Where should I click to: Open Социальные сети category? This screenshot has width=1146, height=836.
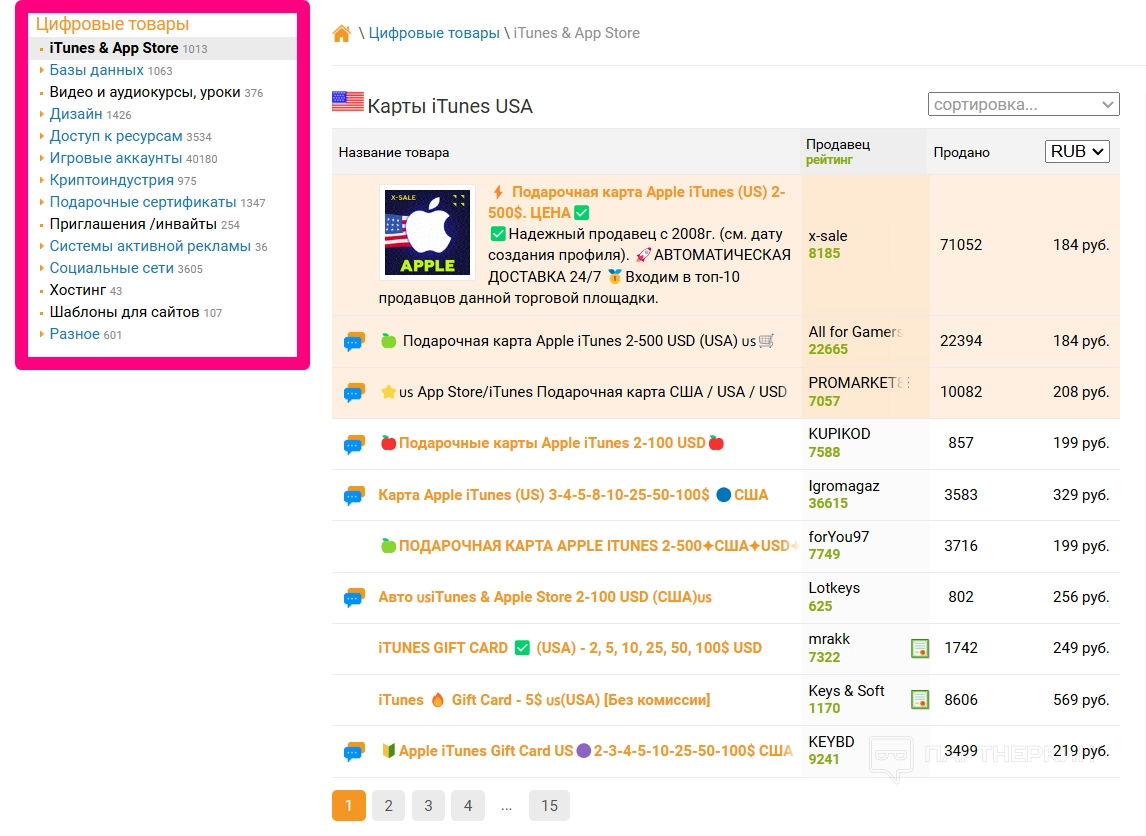click(x=112, y=267)
